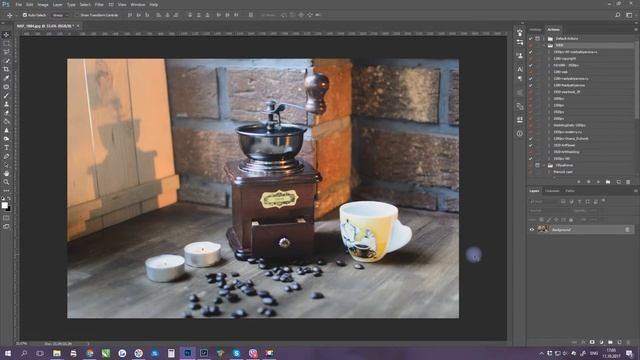Image resolution: width=640 pixels, height=360 pixels.
Task: Add a layer mask in the Layers panel
Action: pyautogui.click(x=592, y=342)
